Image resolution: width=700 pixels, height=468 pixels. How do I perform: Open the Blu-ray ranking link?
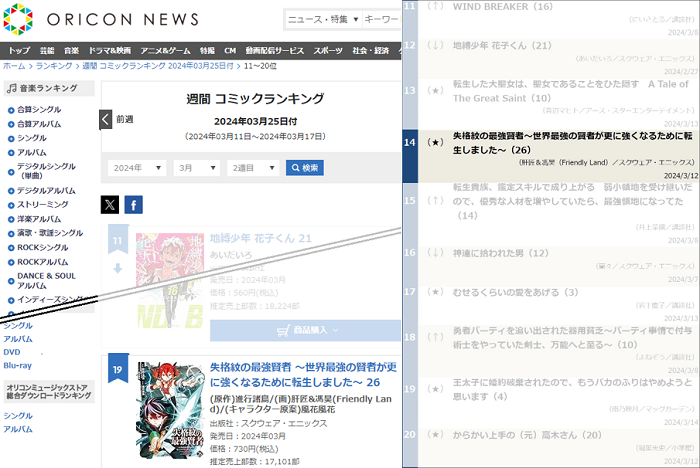(17, 366)
